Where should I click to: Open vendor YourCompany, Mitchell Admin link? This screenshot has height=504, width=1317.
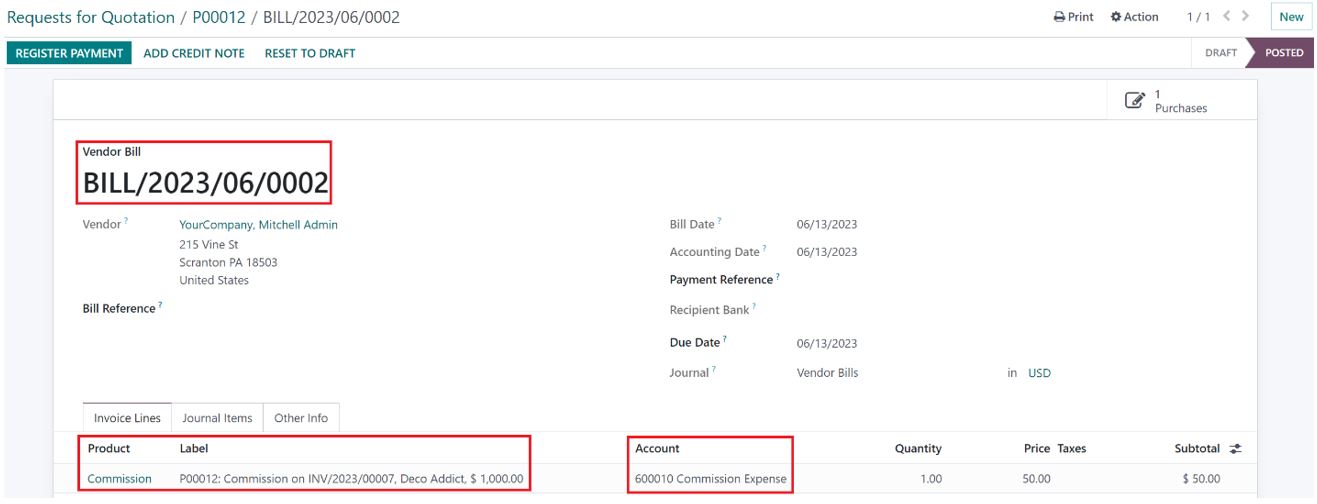[258, 225]
